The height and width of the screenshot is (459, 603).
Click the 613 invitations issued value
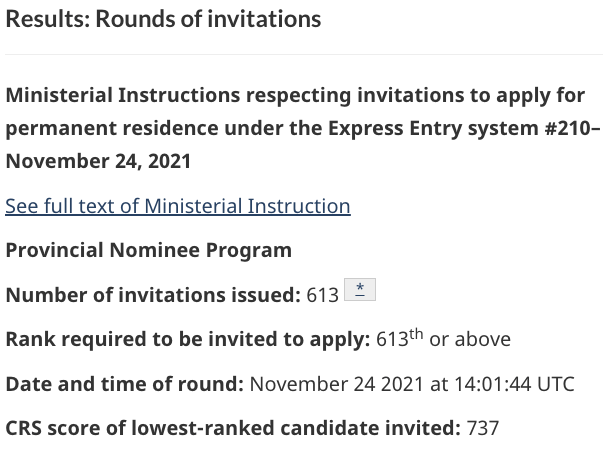pos(323,295)
